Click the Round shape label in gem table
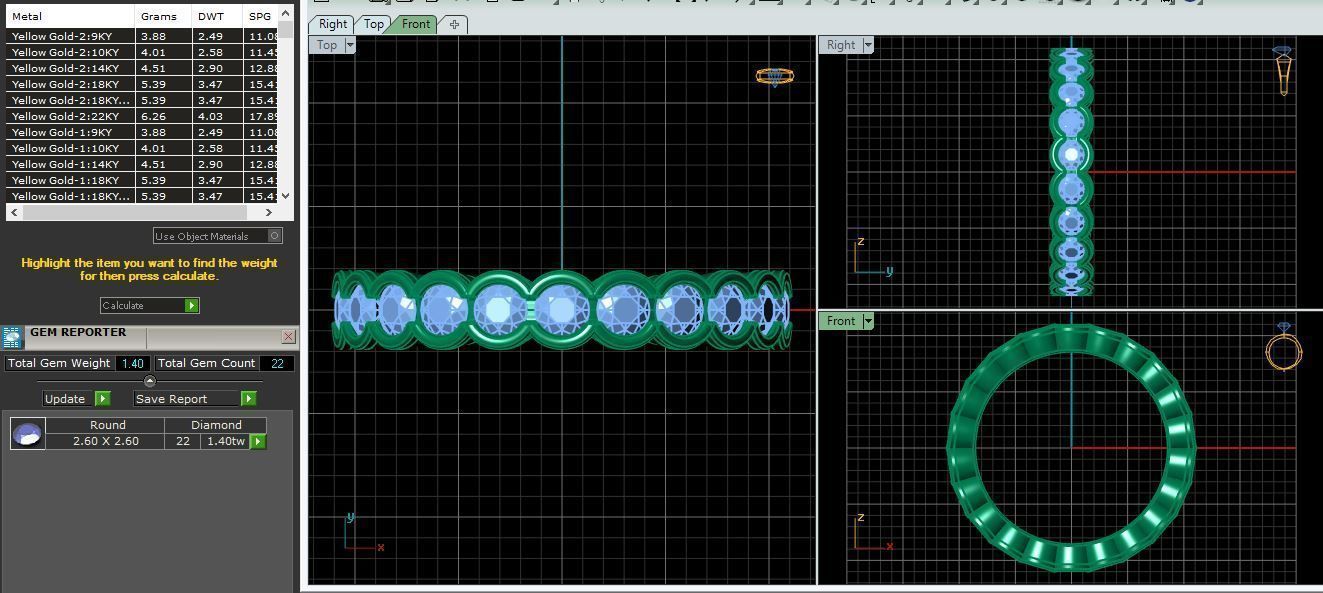The image size is (1323, 593). click(108, 425)
